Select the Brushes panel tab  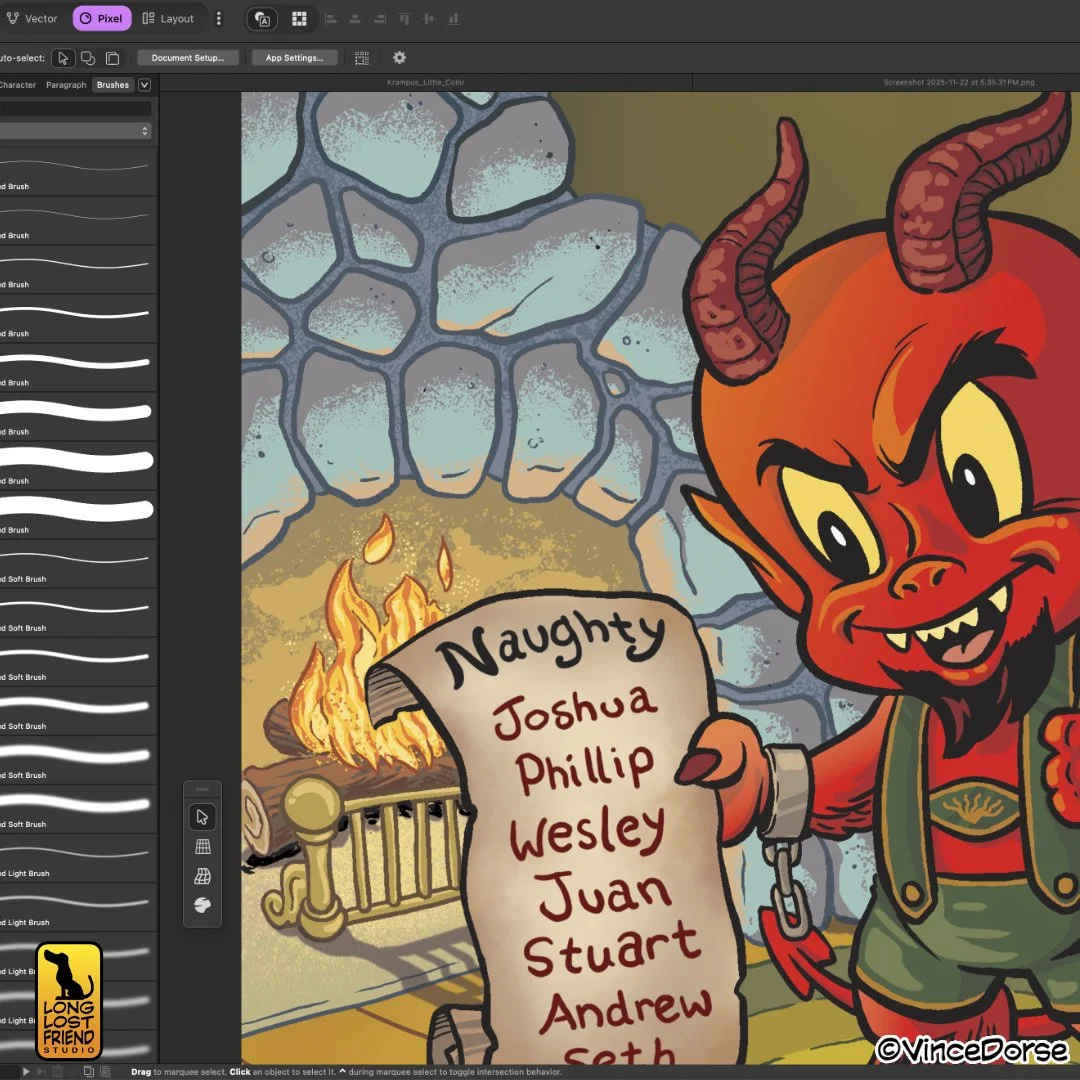tap(113, 85)
